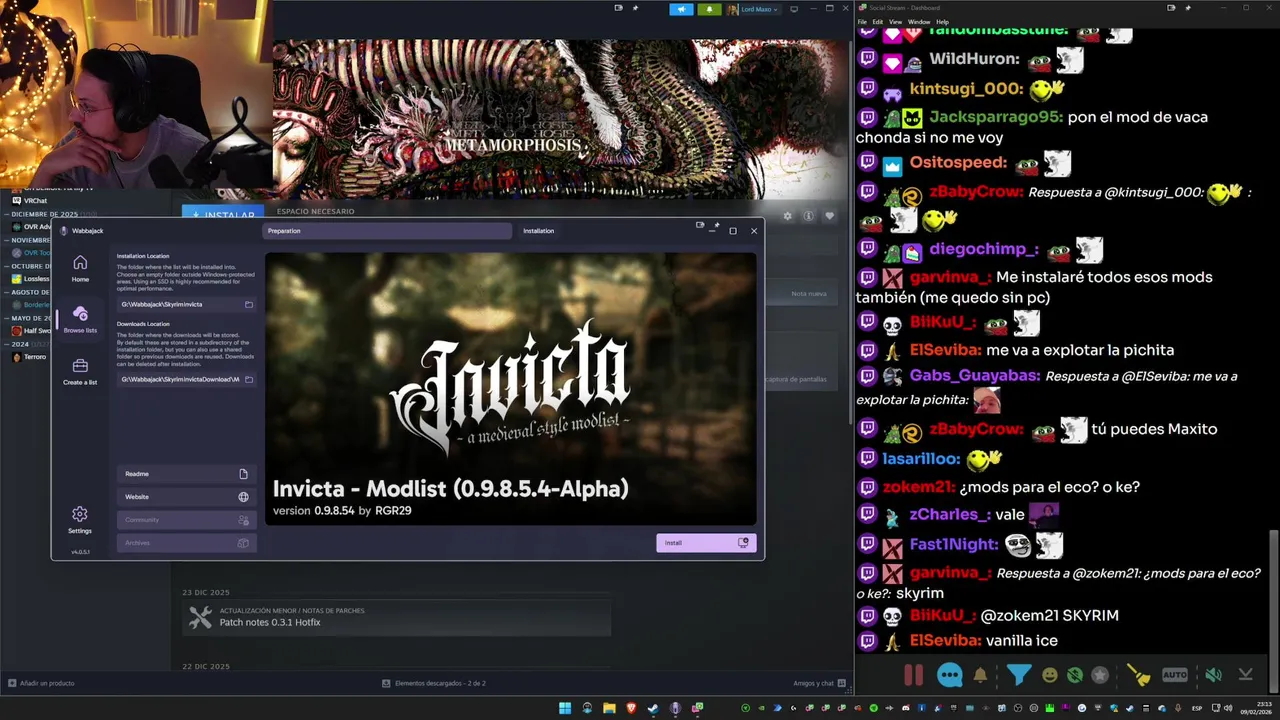
Task: Open the game info icon in Steam
Action: (808, 216)
